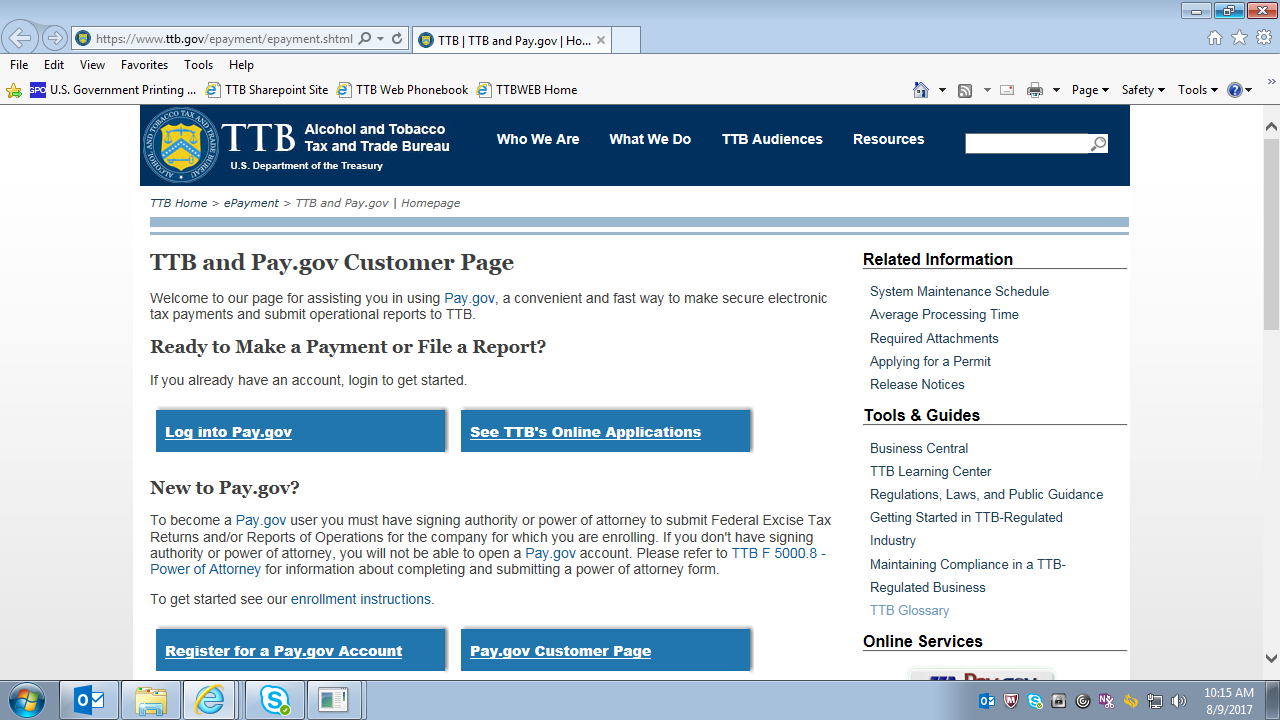Open the Edit menu

tap(54, 65)
